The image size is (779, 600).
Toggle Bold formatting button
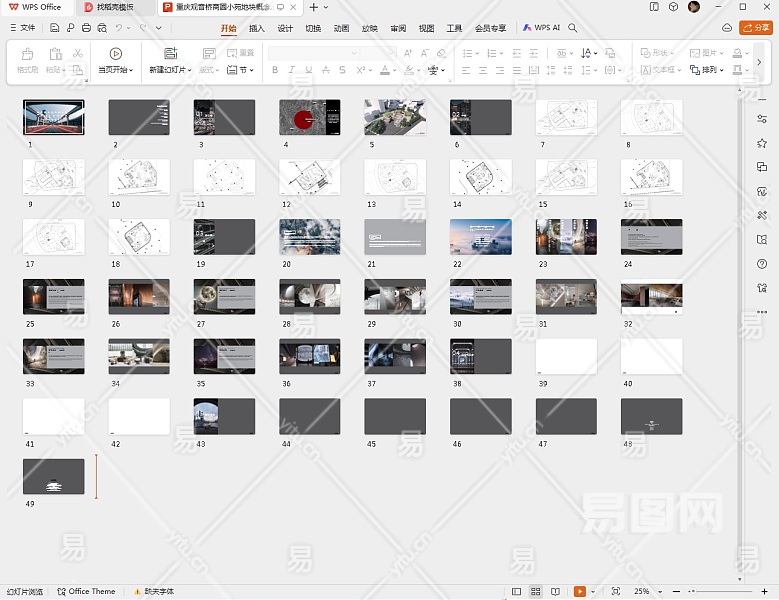[x=274, y=71]
